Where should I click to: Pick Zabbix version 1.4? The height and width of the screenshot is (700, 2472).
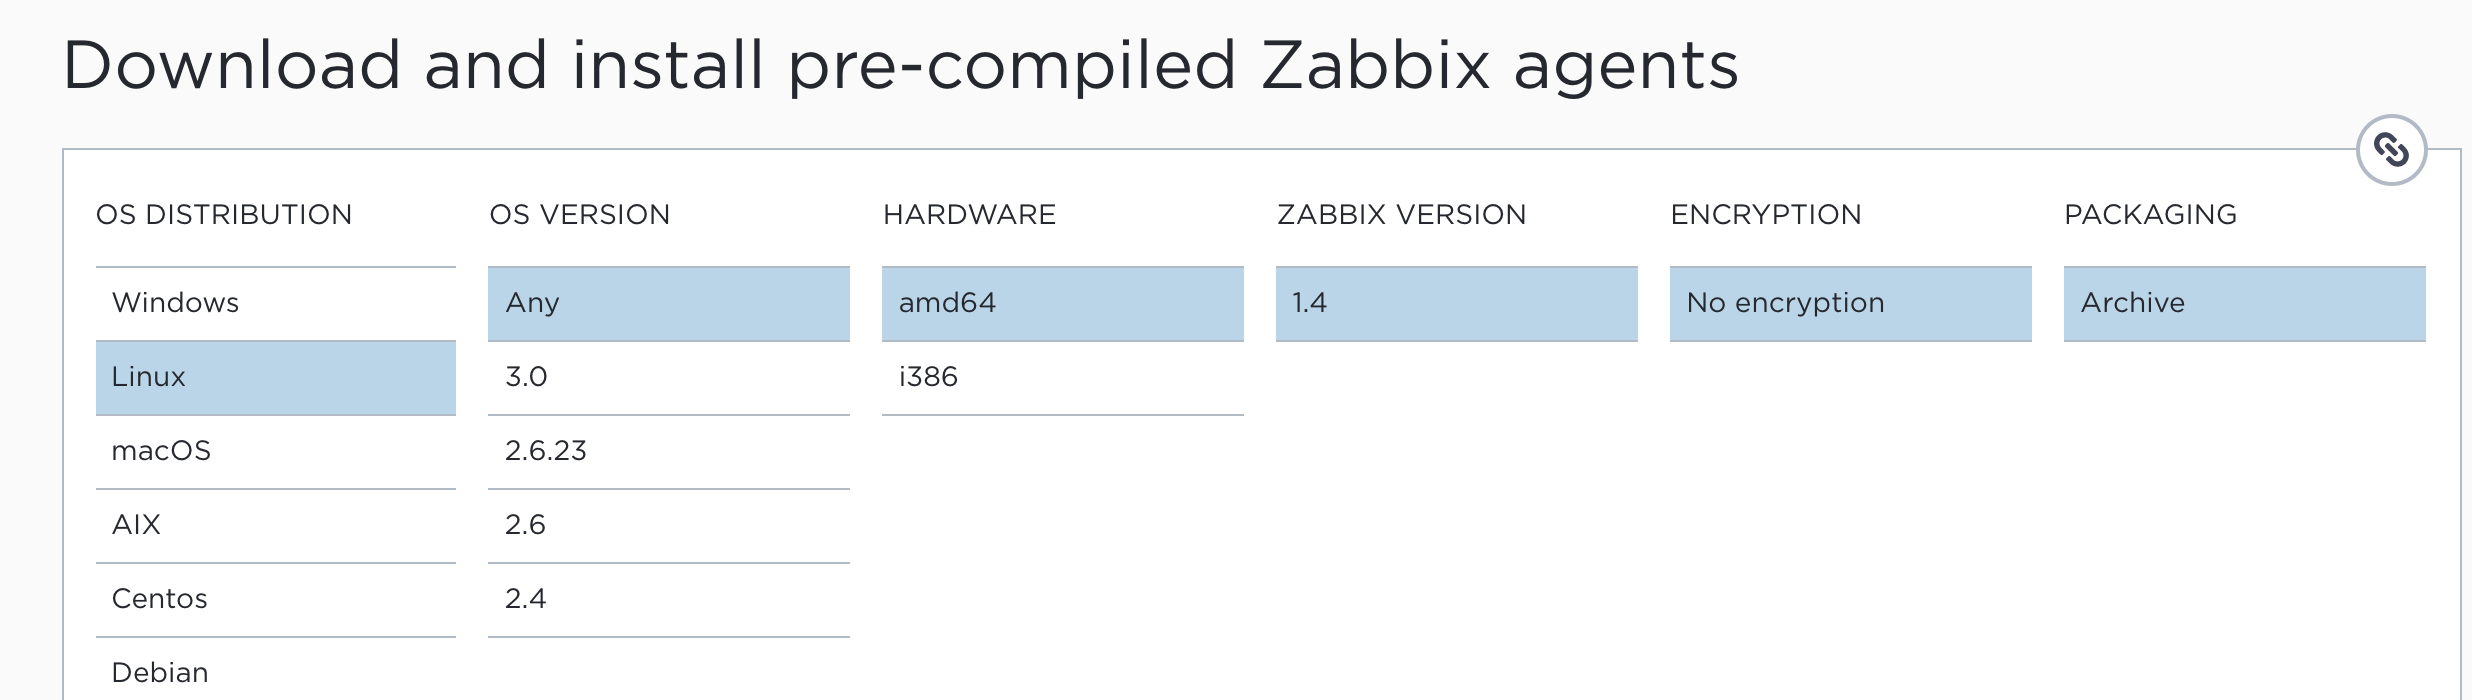coord(1457,303)
